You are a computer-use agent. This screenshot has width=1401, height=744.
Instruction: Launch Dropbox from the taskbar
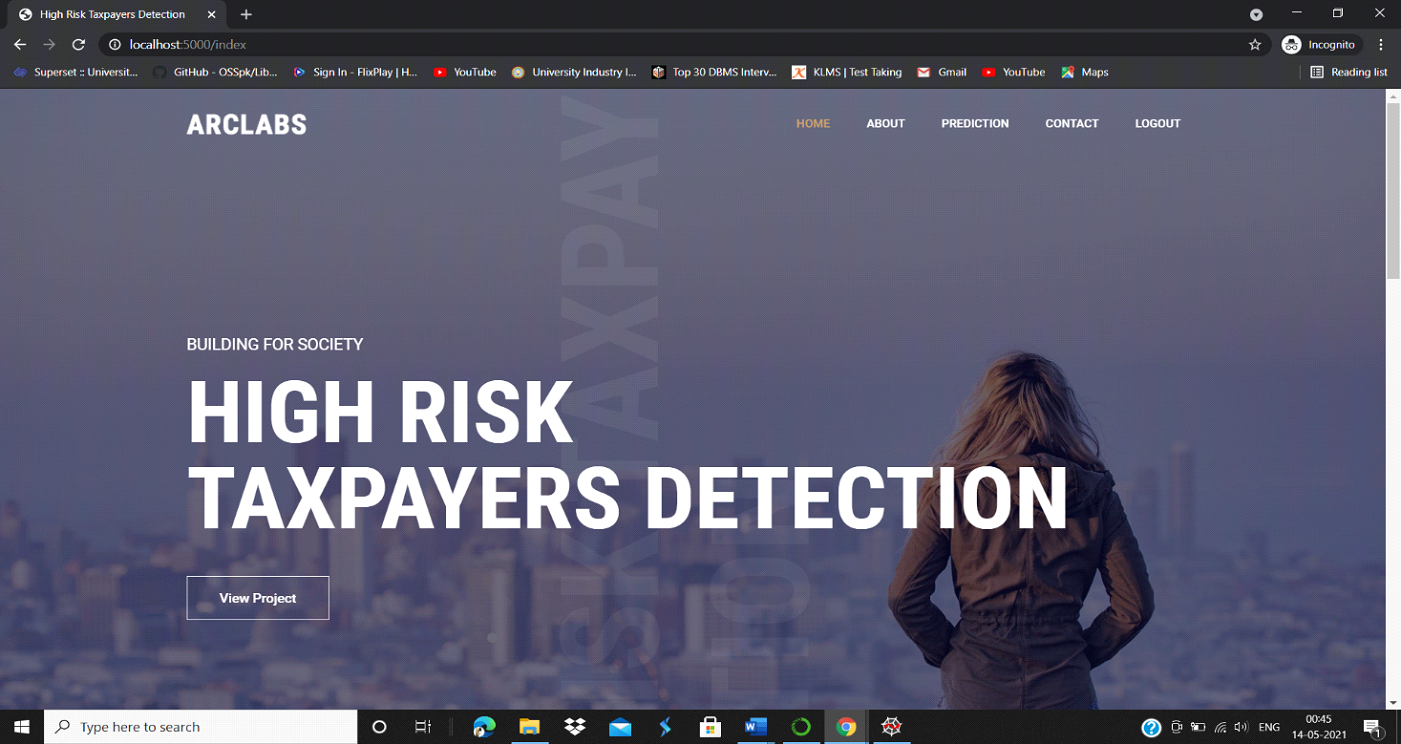[575, 727]
